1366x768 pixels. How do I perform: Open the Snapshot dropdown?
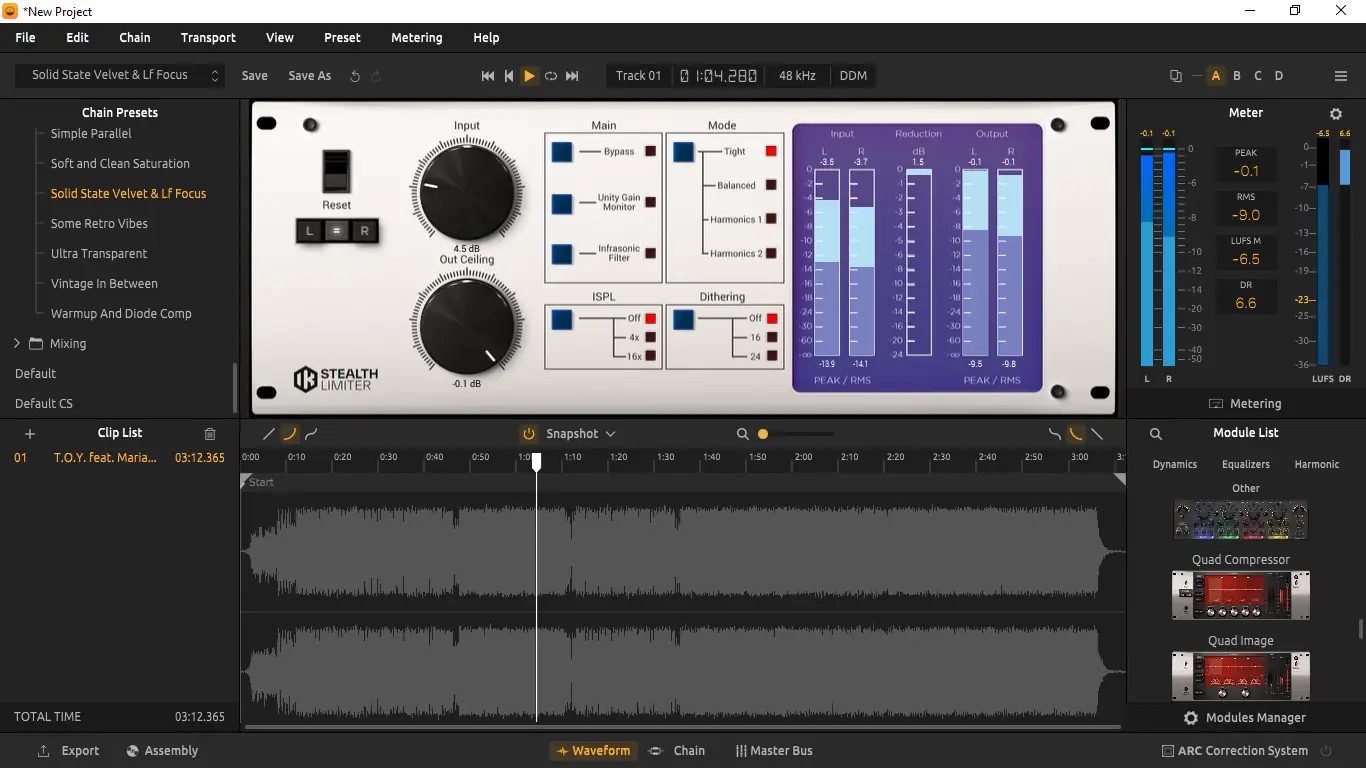pyautogui.click(x=581, y=434)
